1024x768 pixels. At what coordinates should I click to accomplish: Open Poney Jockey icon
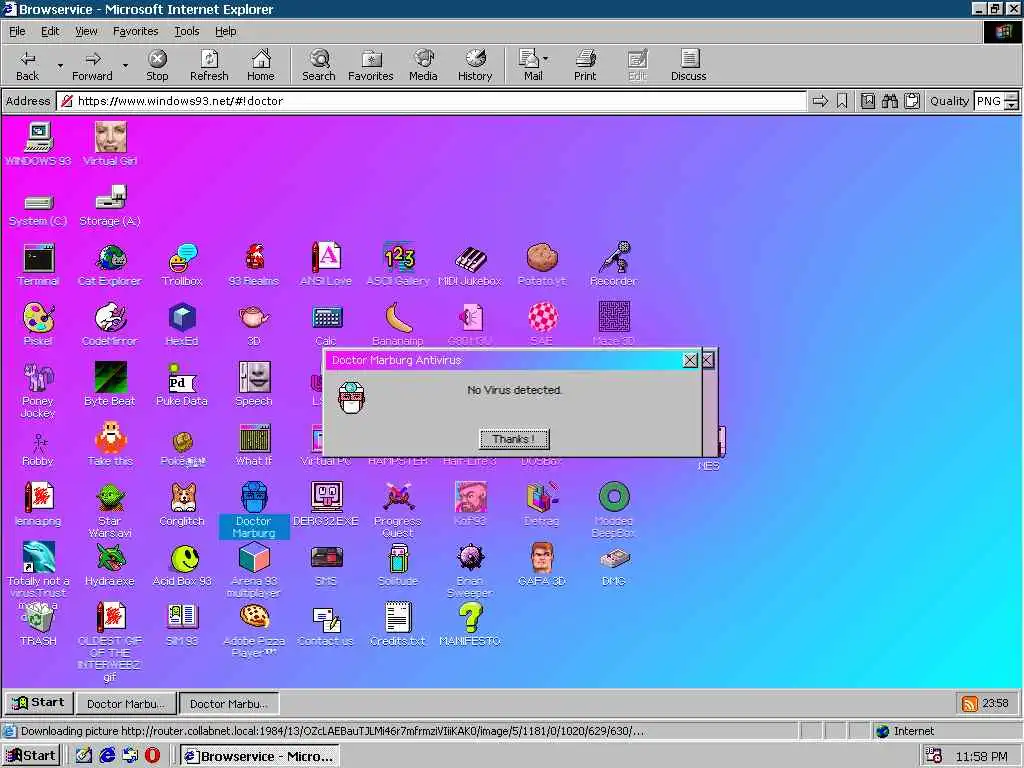coord(38,391)
